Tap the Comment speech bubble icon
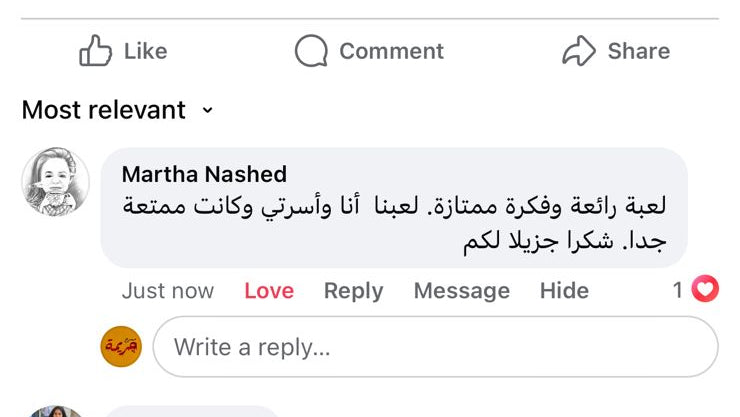This screenshot has height=417, width=740. (x=311, y=51)
